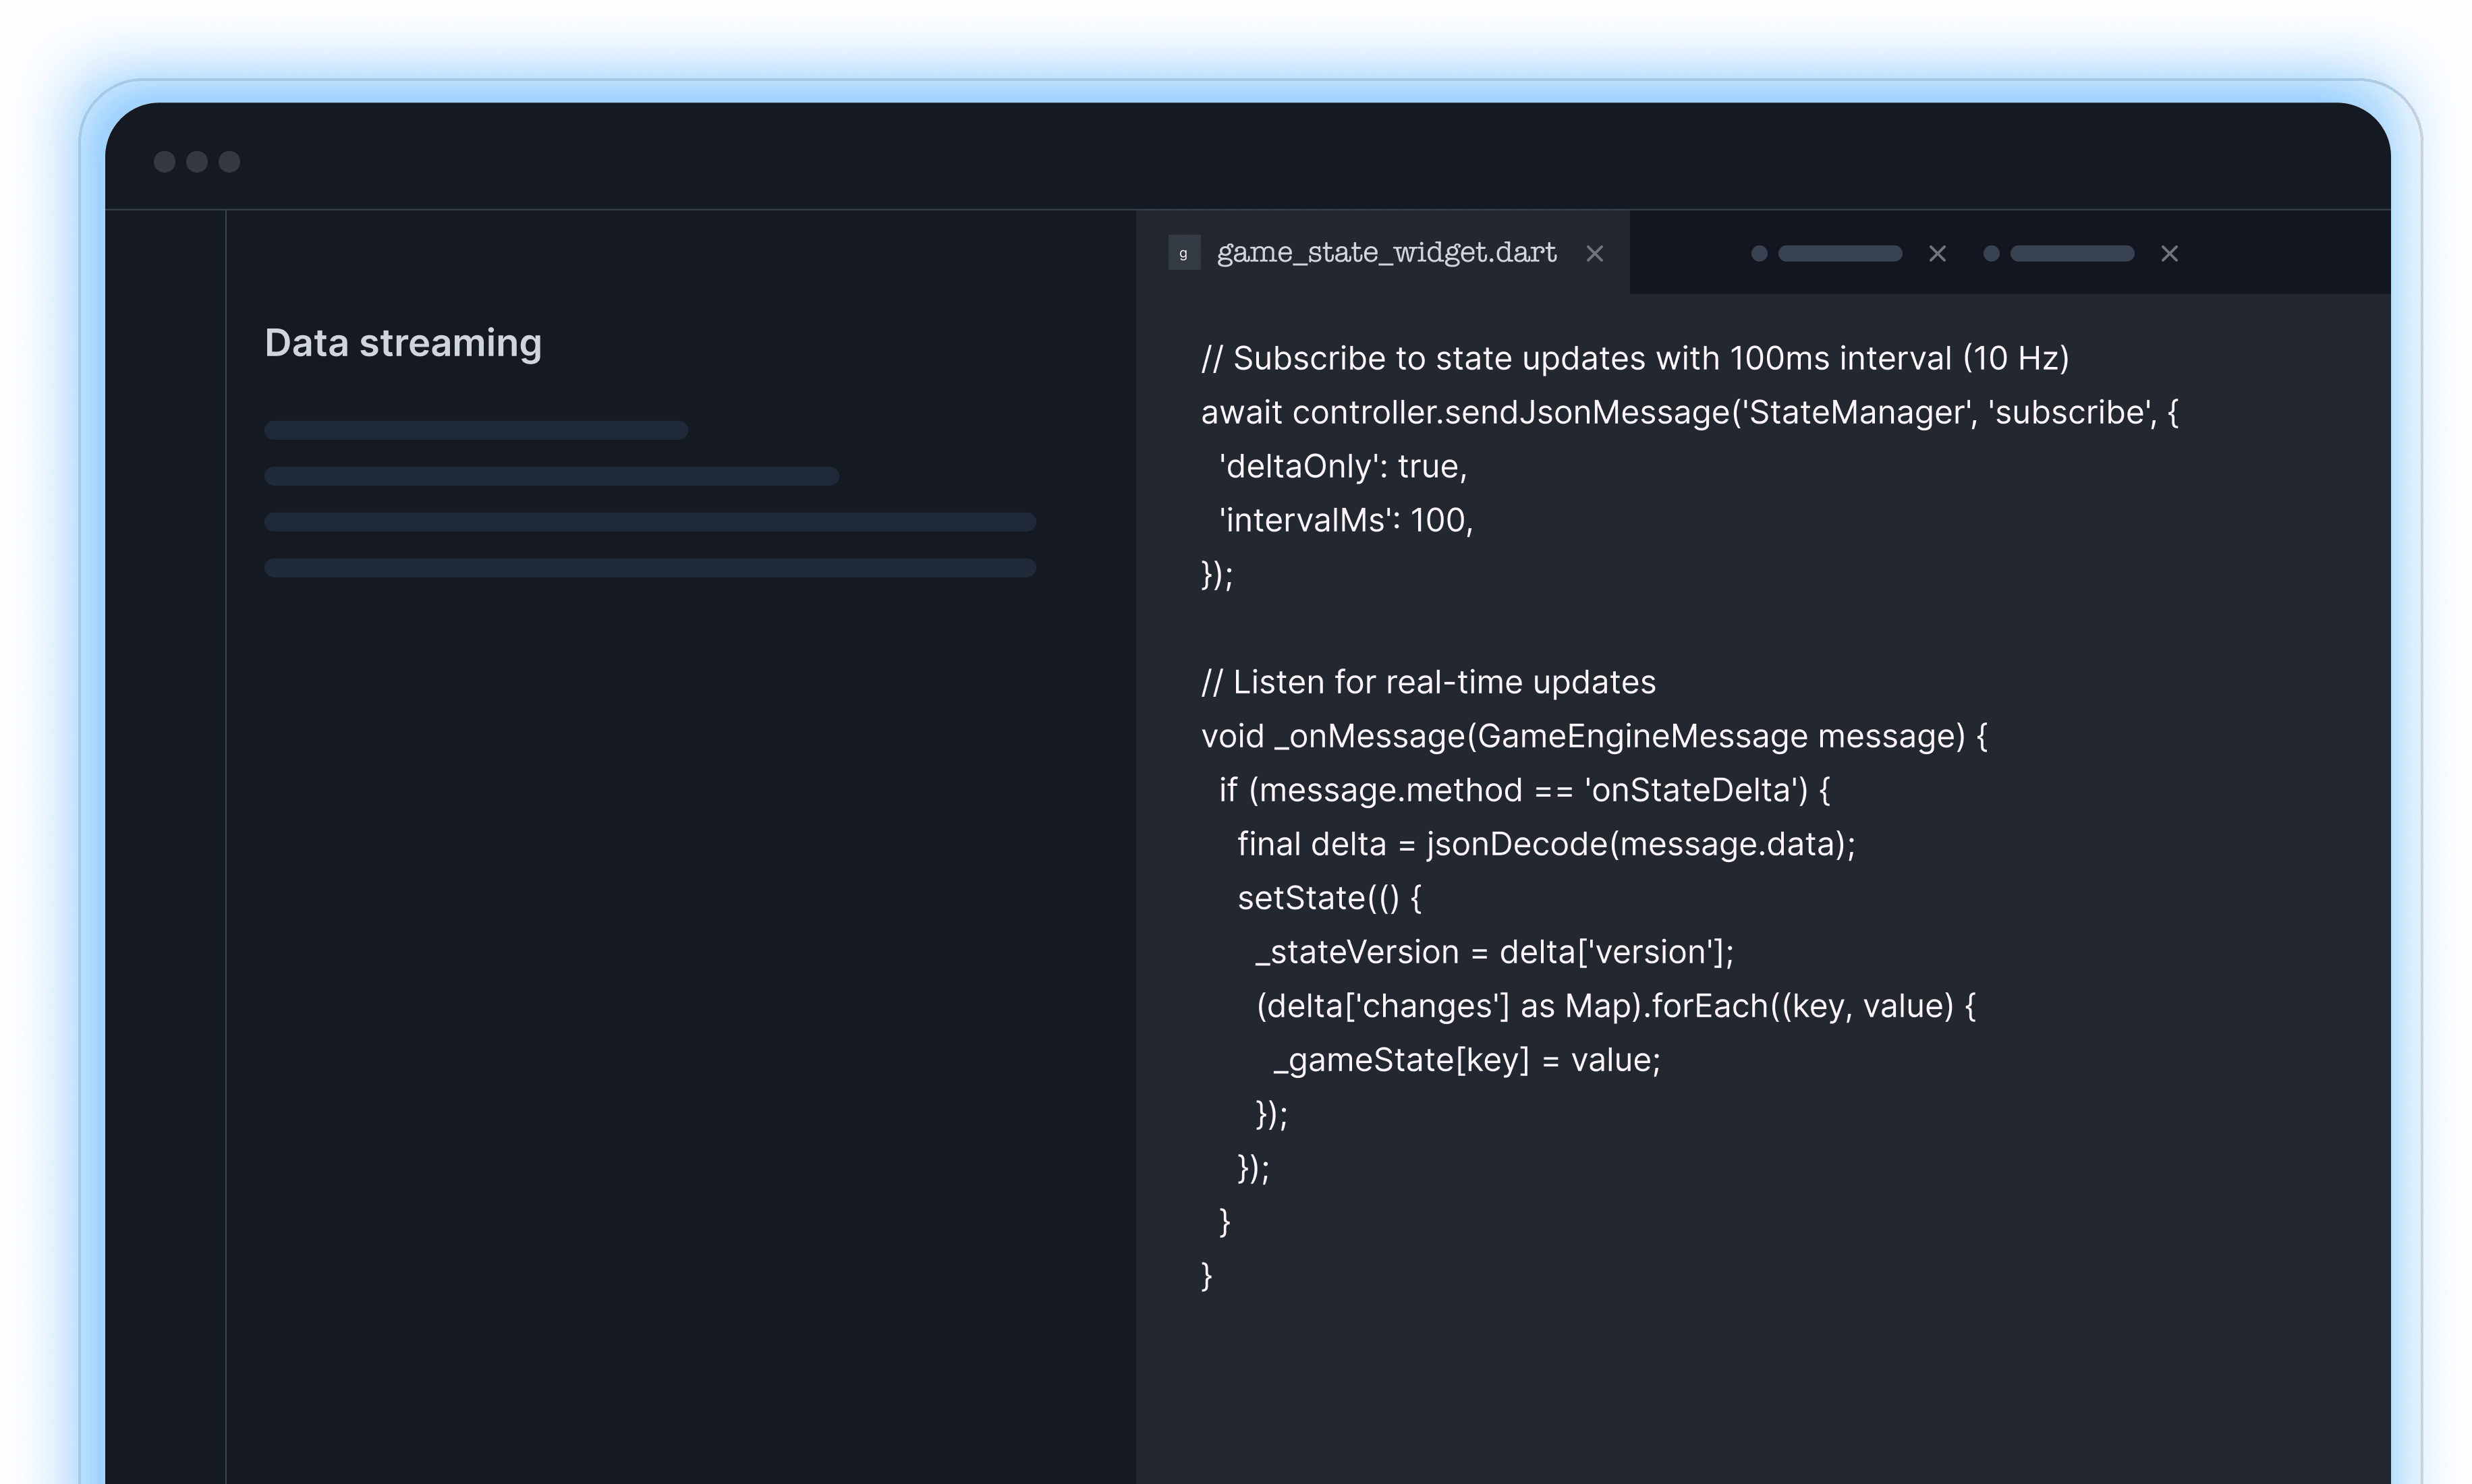The image size is (2472, 1484).
Task: Select the game_state_widget.dart tab label
Action: tap(1386, 253)
